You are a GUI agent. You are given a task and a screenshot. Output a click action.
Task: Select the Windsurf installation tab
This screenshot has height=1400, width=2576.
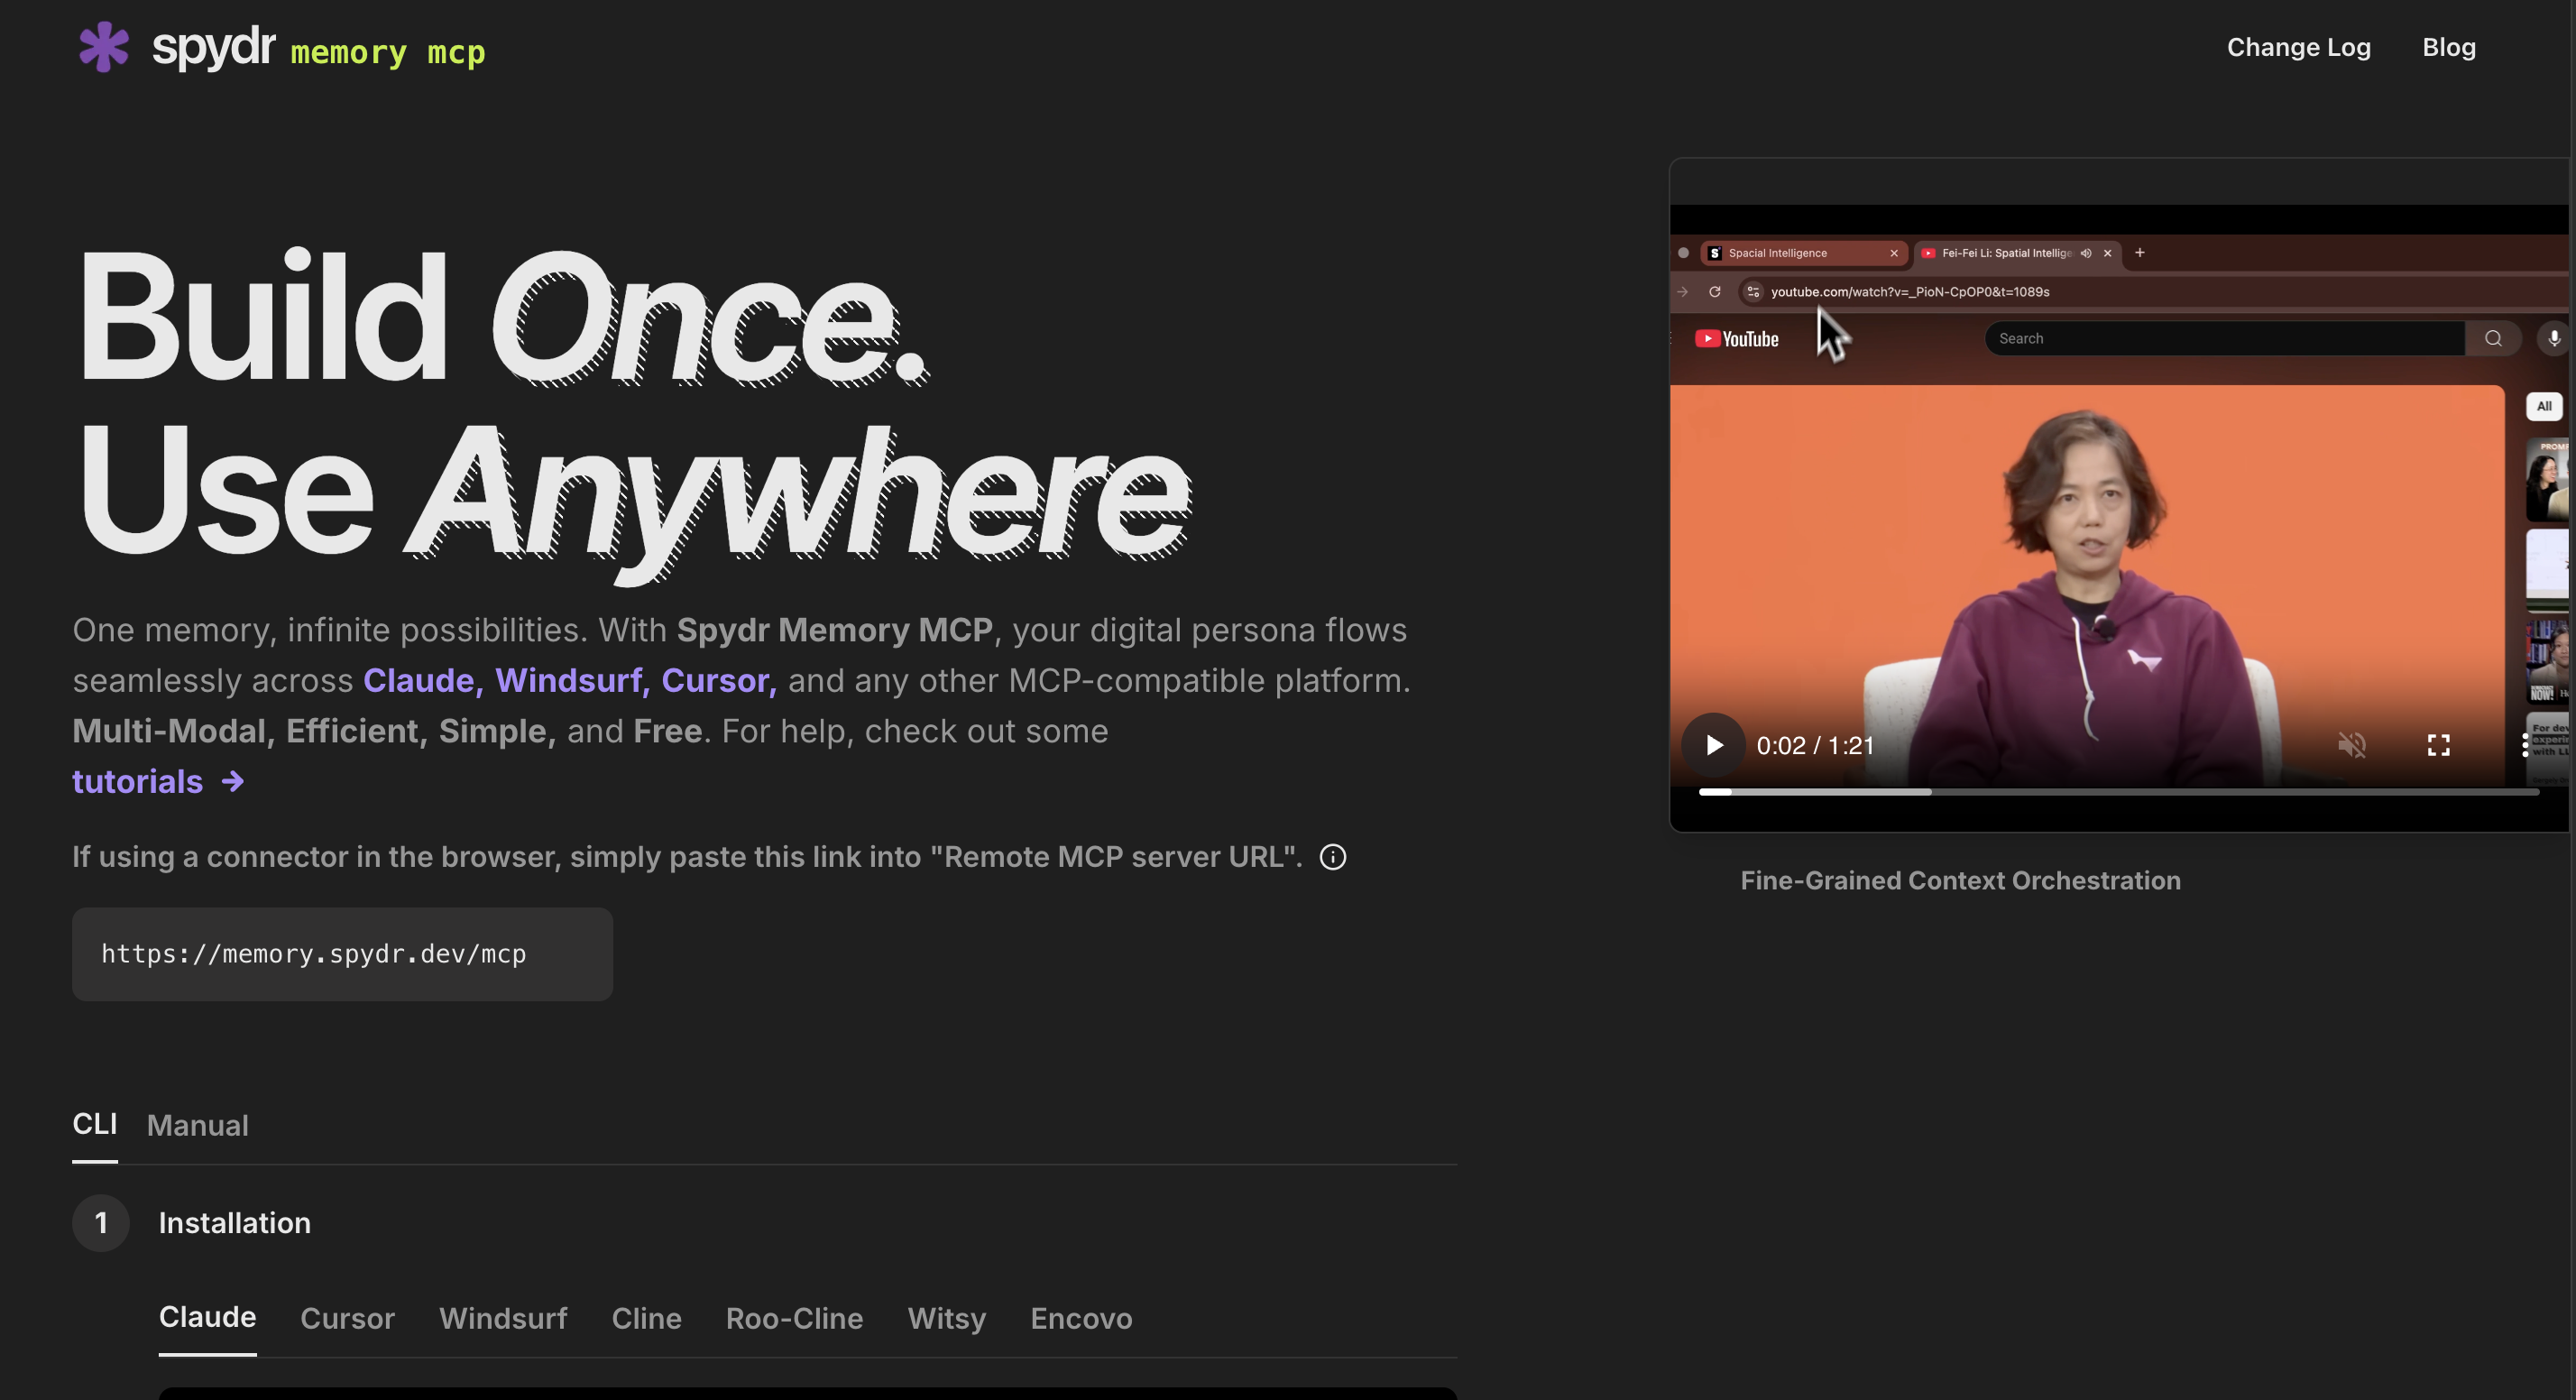pyautogui.click(x=503, y=1319)
